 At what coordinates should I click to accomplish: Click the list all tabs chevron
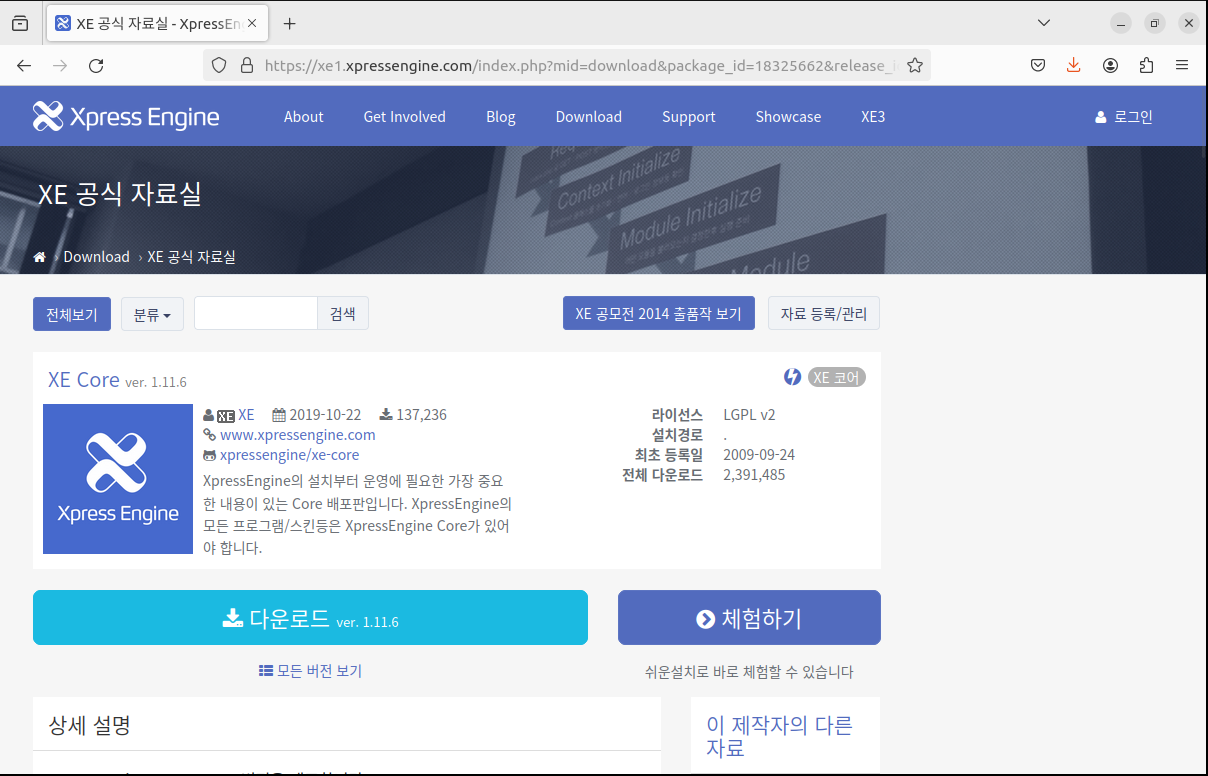(x=1044, y=22)
